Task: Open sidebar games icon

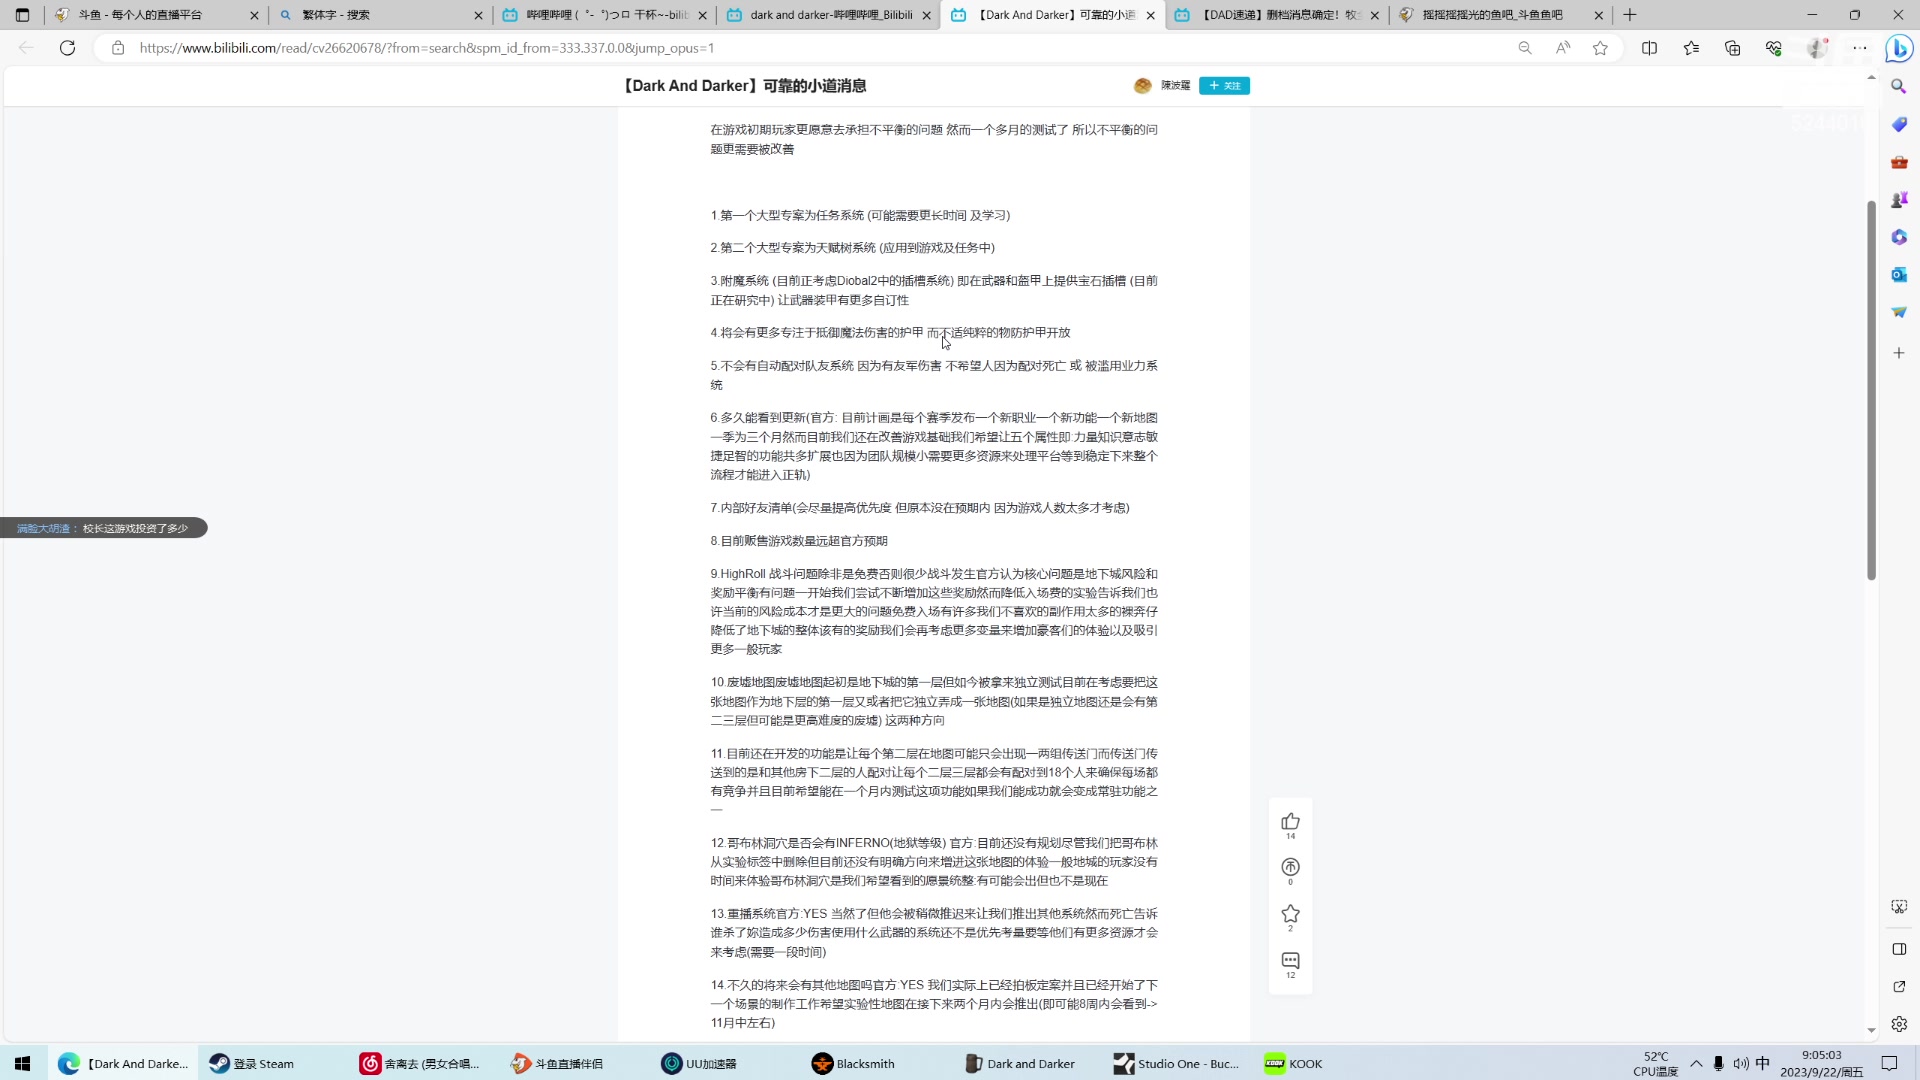Action: pyautogui.click(x=1899, y=200)
